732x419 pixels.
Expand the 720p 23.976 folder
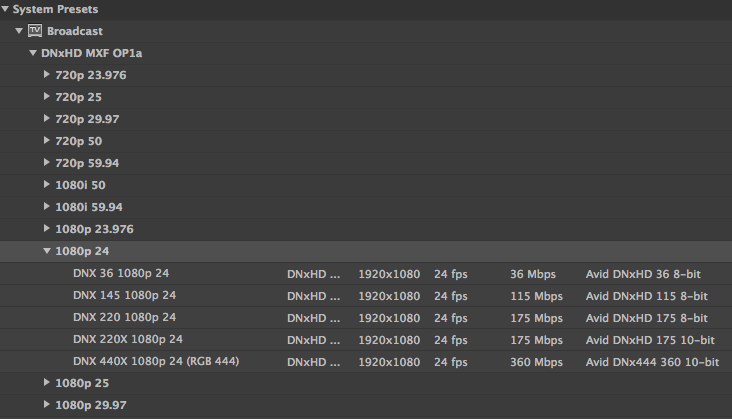[x=46, y=74]
